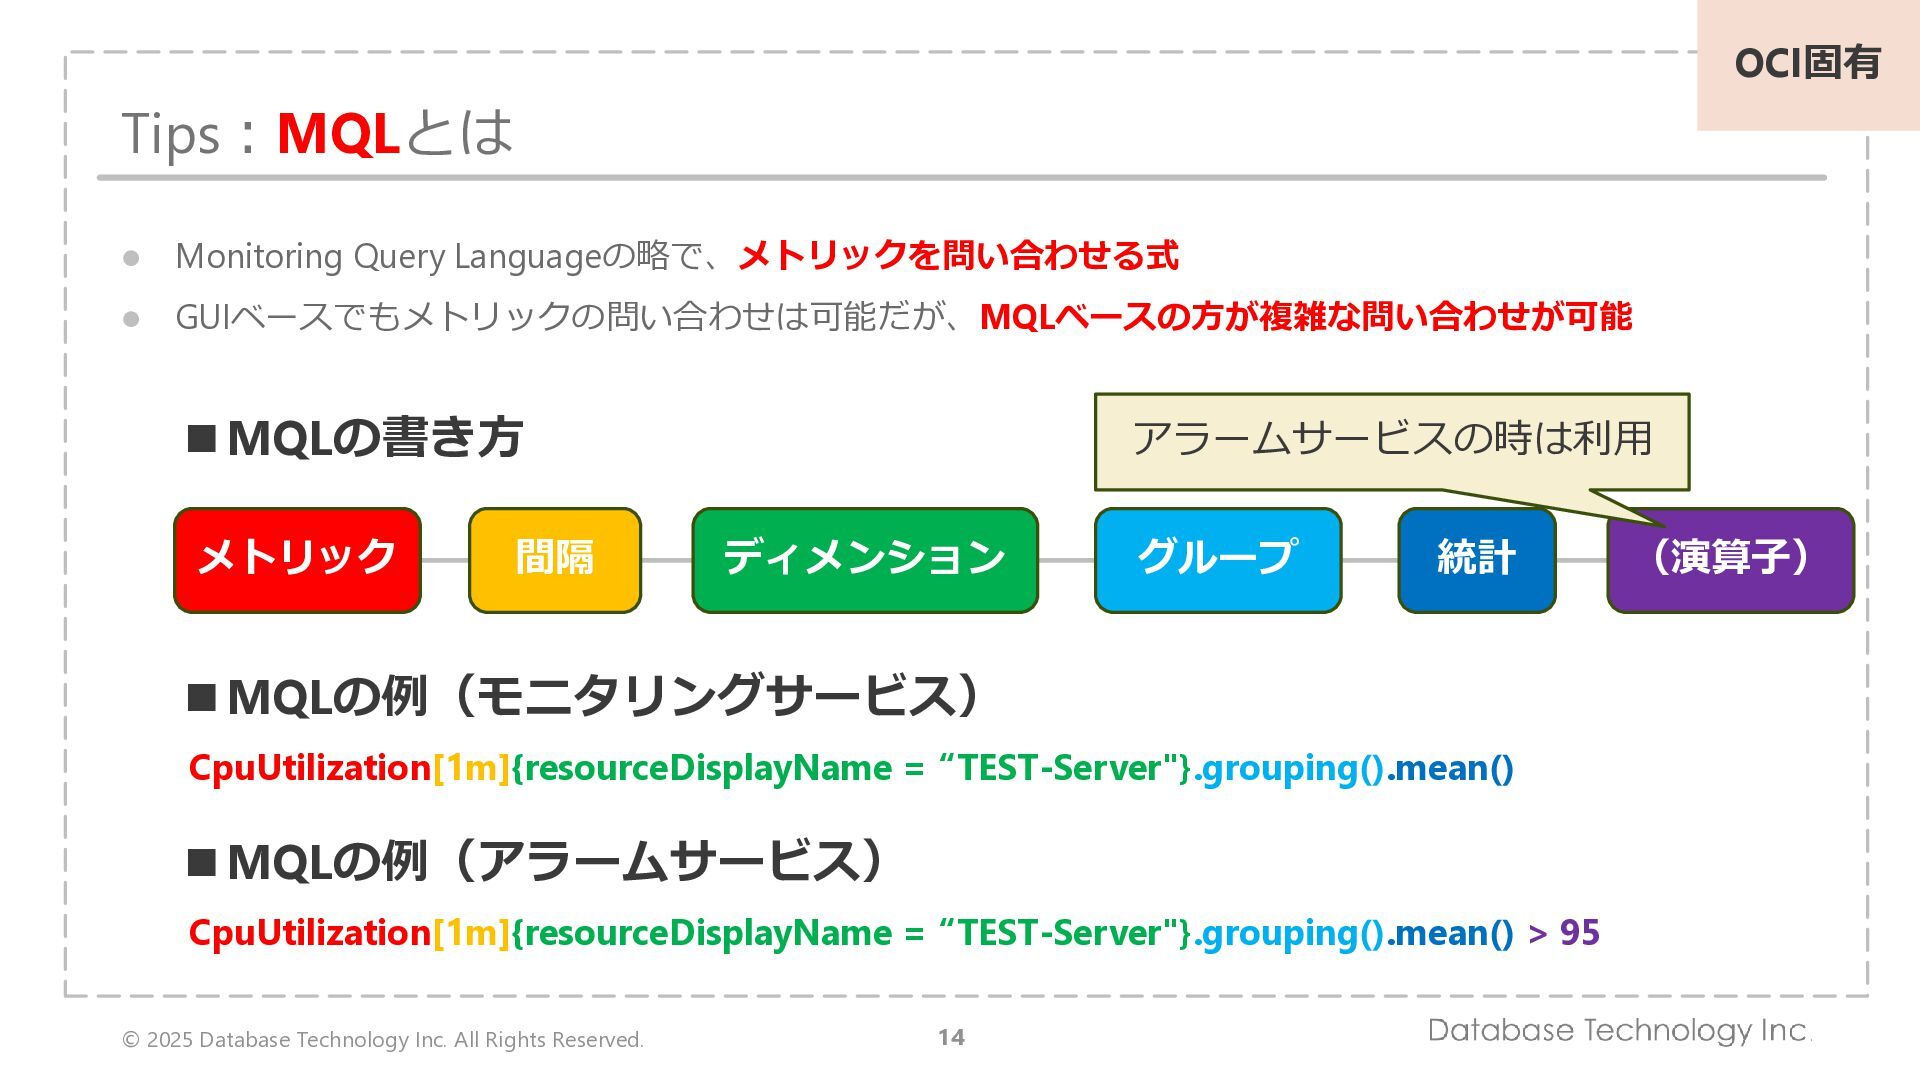Select the light blue グループ box
Viewport: 1920px width, 1080px height.
(1218, 560)
